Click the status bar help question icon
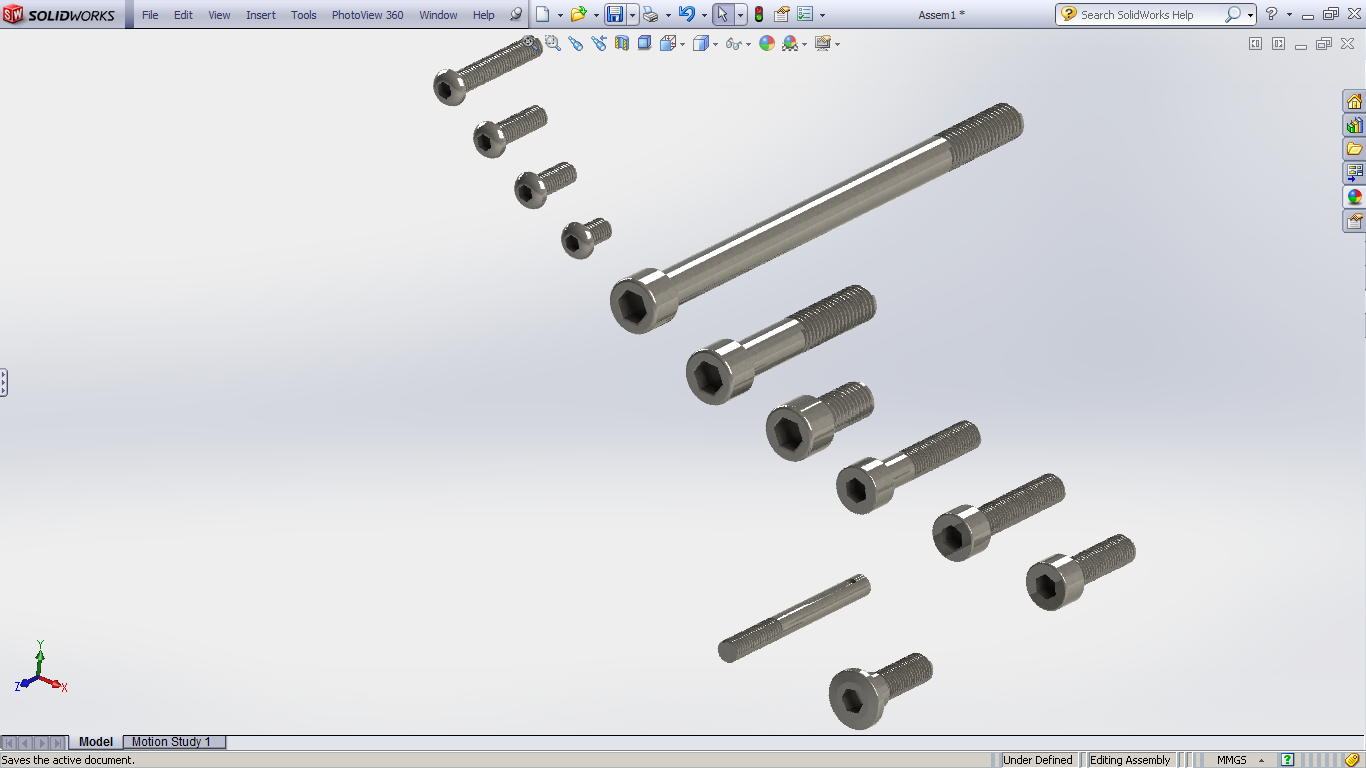This screenshot has height=768, width=1366. 1288,760
